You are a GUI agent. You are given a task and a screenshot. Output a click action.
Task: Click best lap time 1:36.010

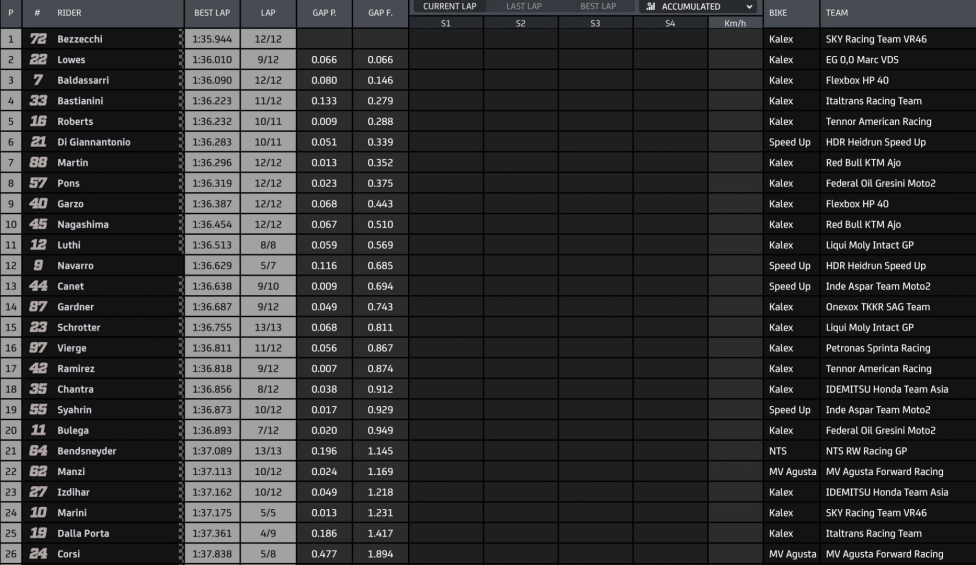pyautogui.click(x=212, y=59)
